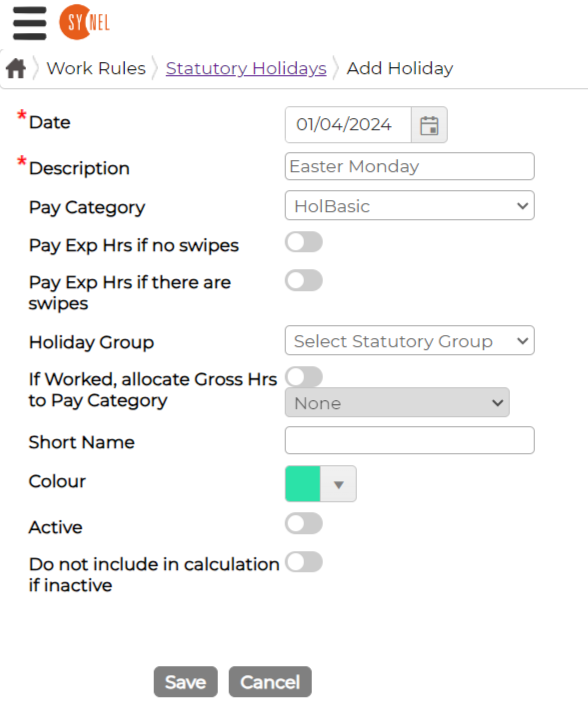588x720 pixels.
Task: Click the Save button
Action: [x=185, y=682]
